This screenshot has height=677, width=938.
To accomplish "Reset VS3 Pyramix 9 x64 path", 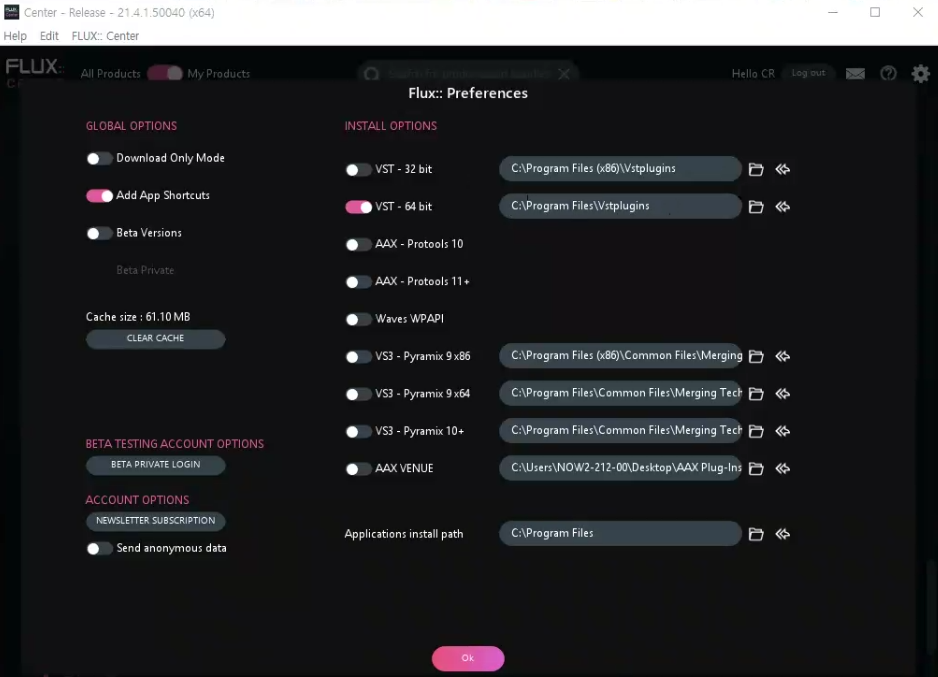I will point(782,394).
